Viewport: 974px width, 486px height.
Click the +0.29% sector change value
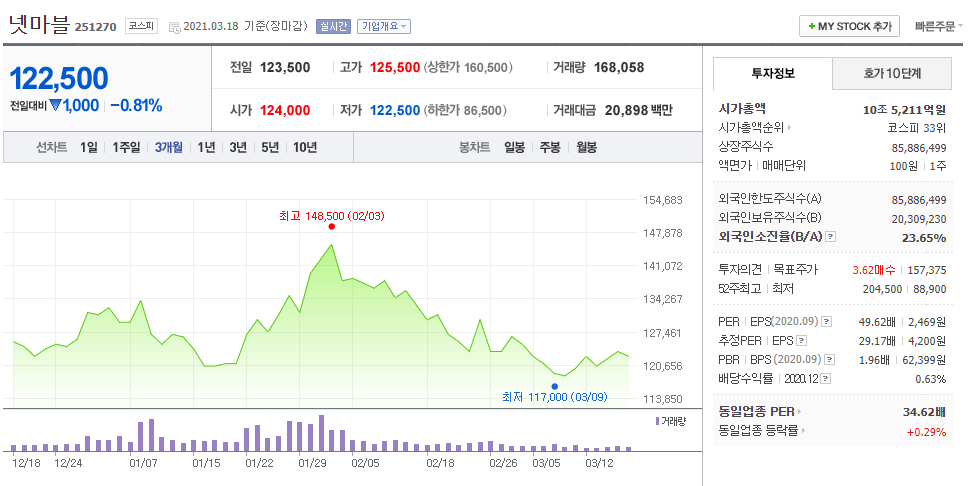(926, 431)
